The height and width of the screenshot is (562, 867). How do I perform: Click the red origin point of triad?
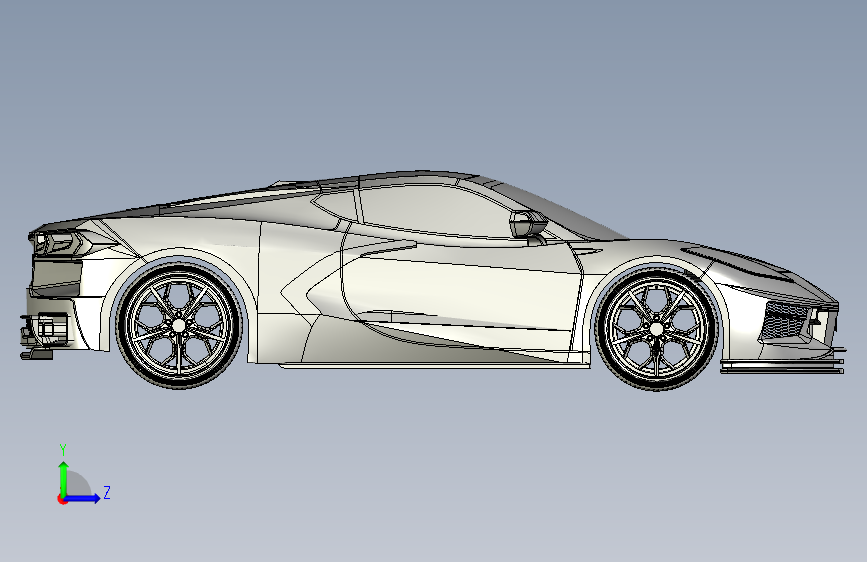tap(62, 499)
